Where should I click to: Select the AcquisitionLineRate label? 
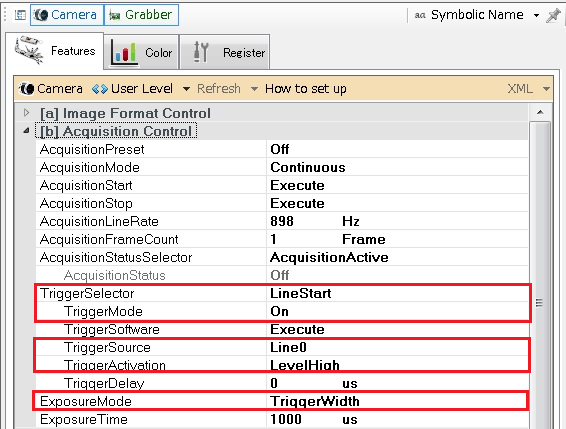tap(99, 221)
